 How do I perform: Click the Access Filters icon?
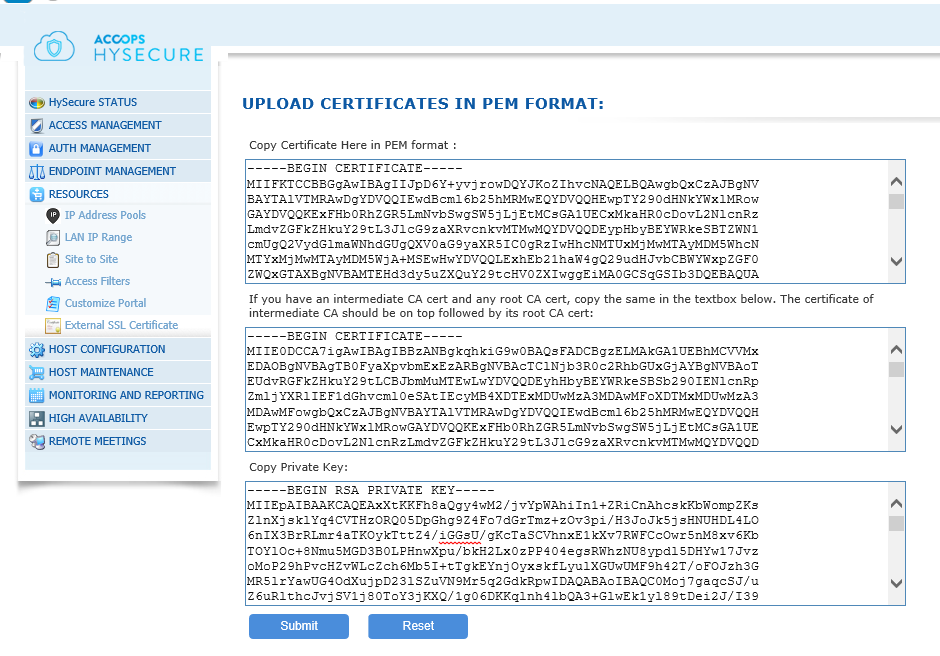coord(52,281)
